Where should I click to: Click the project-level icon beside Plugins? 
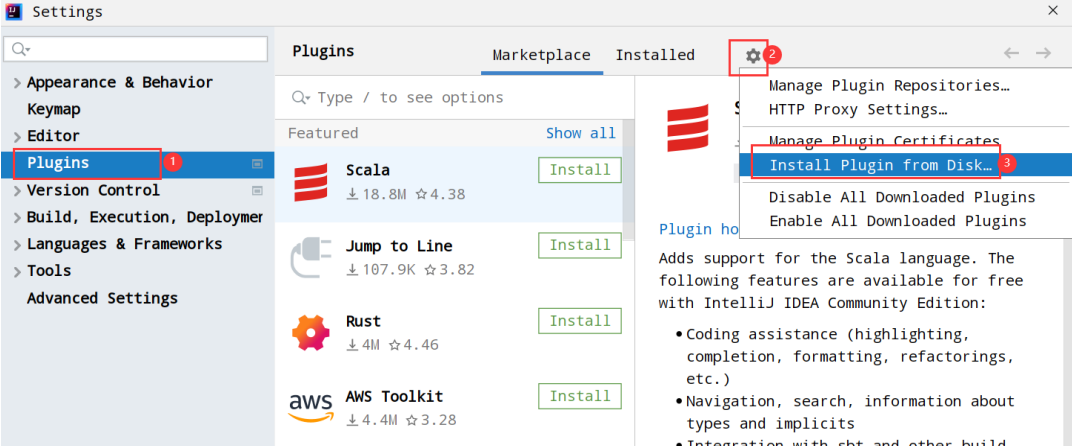tap(257, 163)
